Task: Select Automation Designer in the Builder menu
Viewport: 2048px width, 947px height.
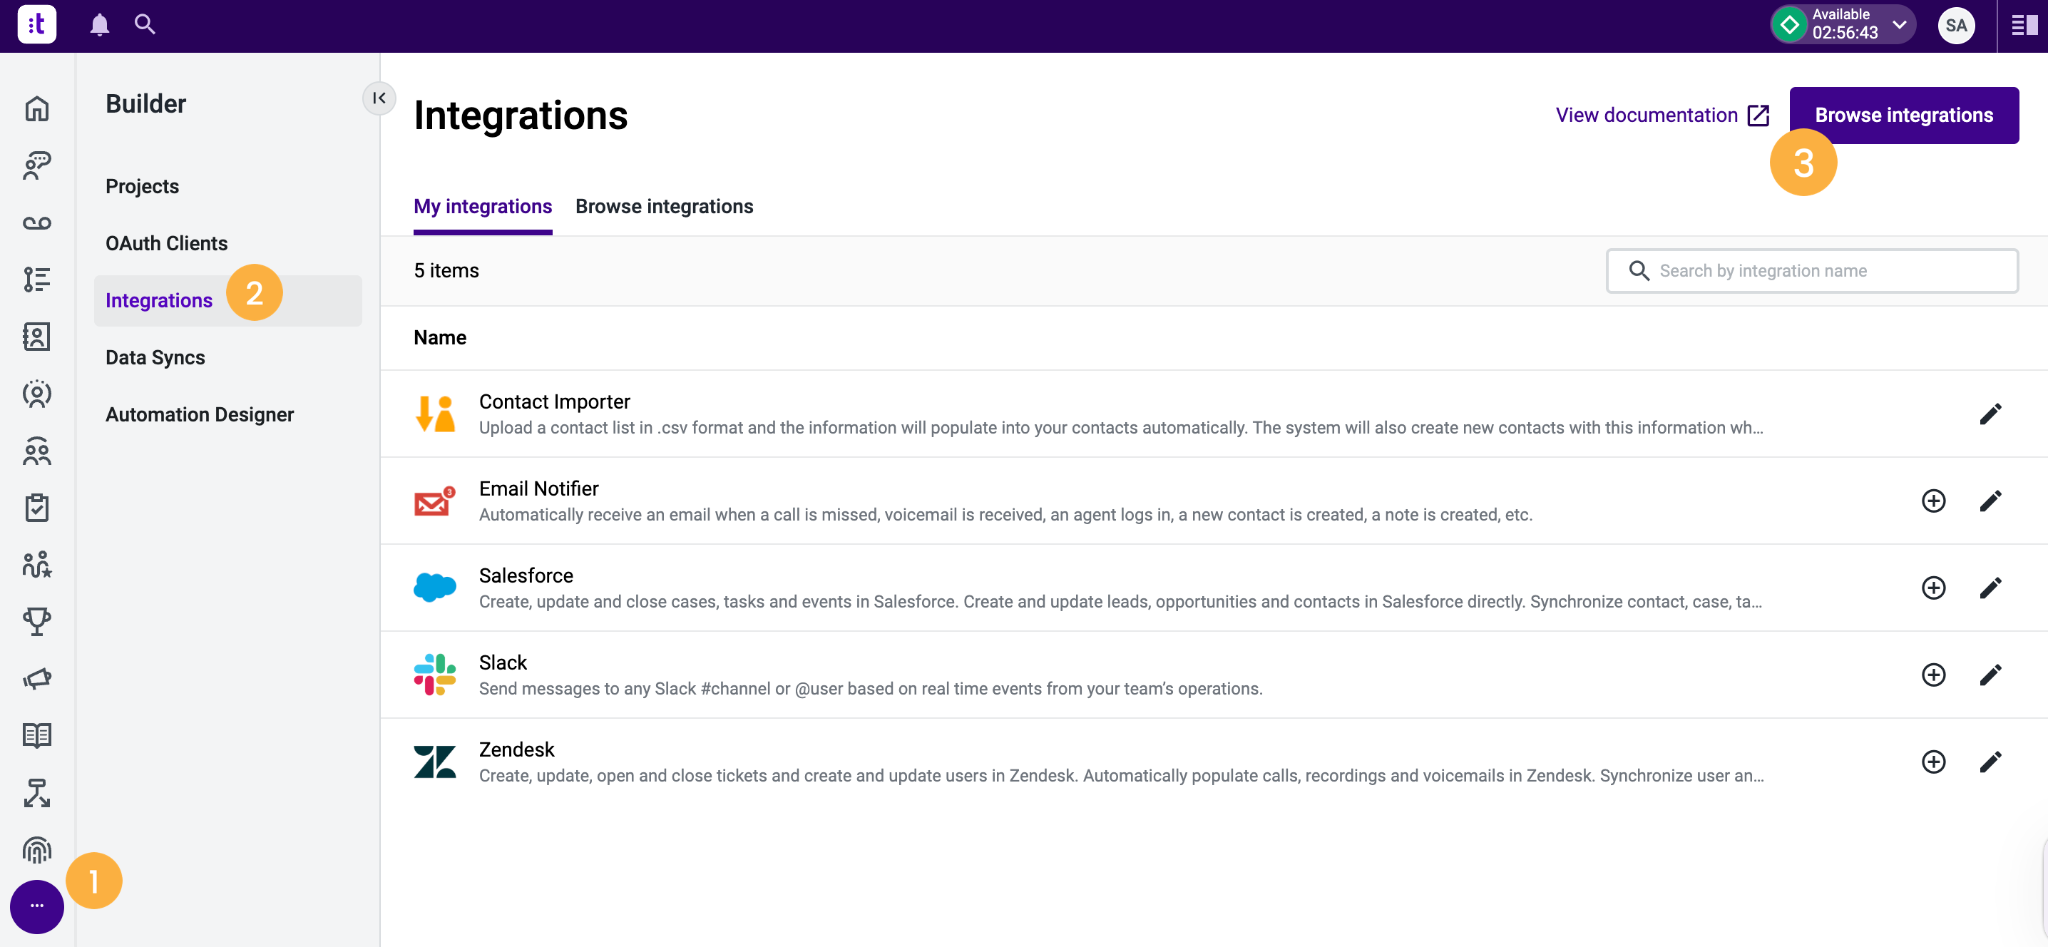Action: tap(199, 414)
